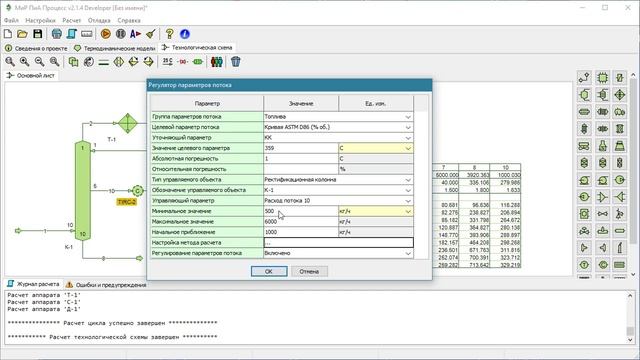Select the 'Основной лист' sheet tab
This screenshot has width=640, height=360.
(x=31, y=76)
